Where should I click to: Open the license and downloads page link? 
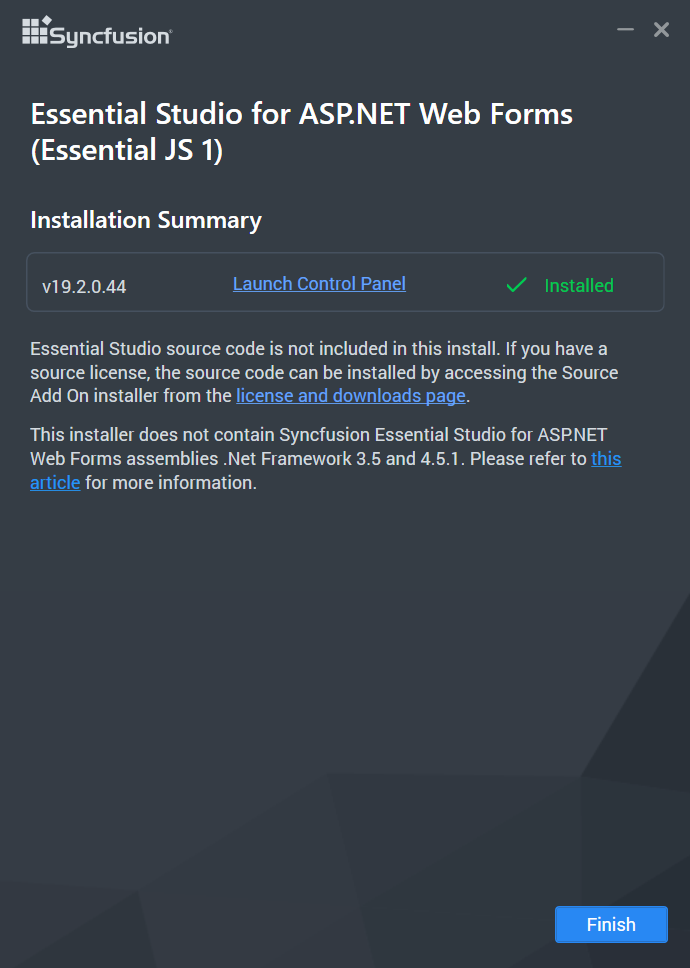350,395
